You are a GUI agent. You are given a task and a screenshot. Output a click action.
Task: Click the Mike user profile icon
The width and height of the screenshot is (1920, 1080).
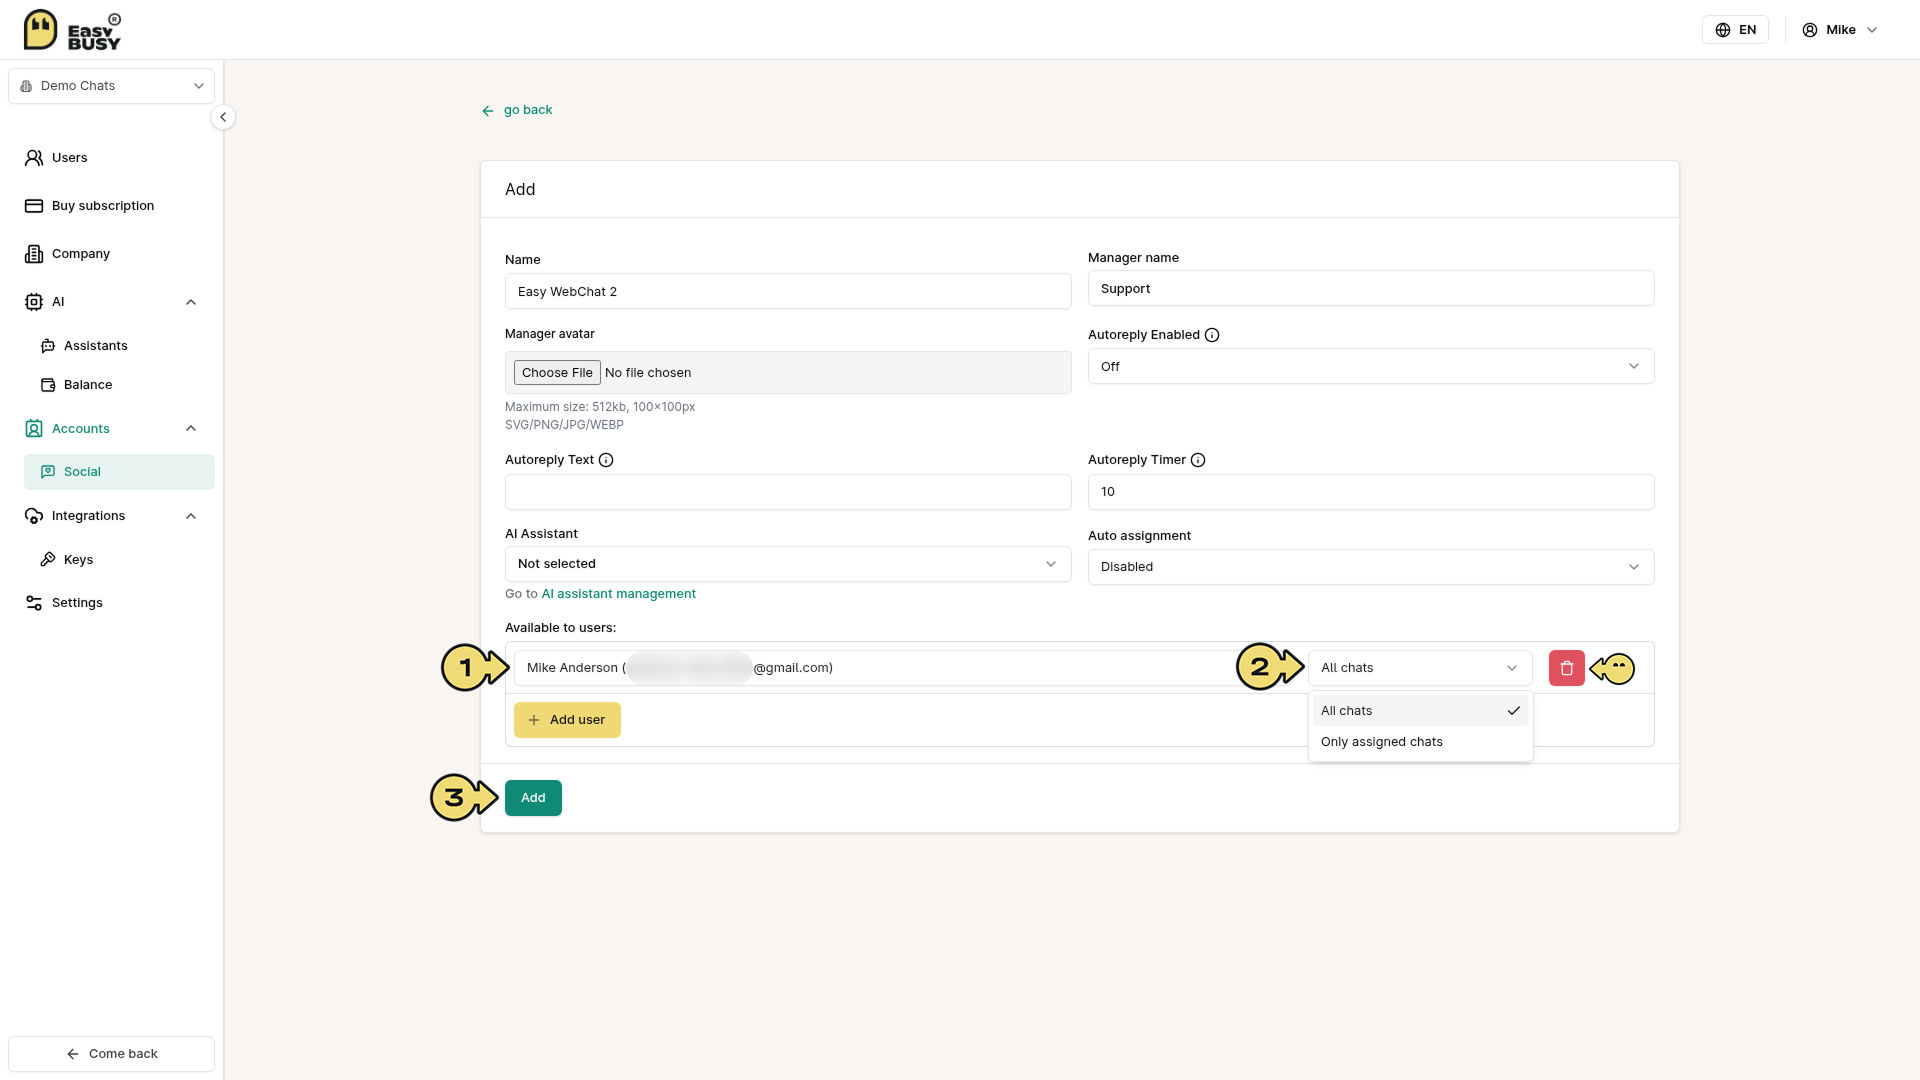click(1809, 30)
